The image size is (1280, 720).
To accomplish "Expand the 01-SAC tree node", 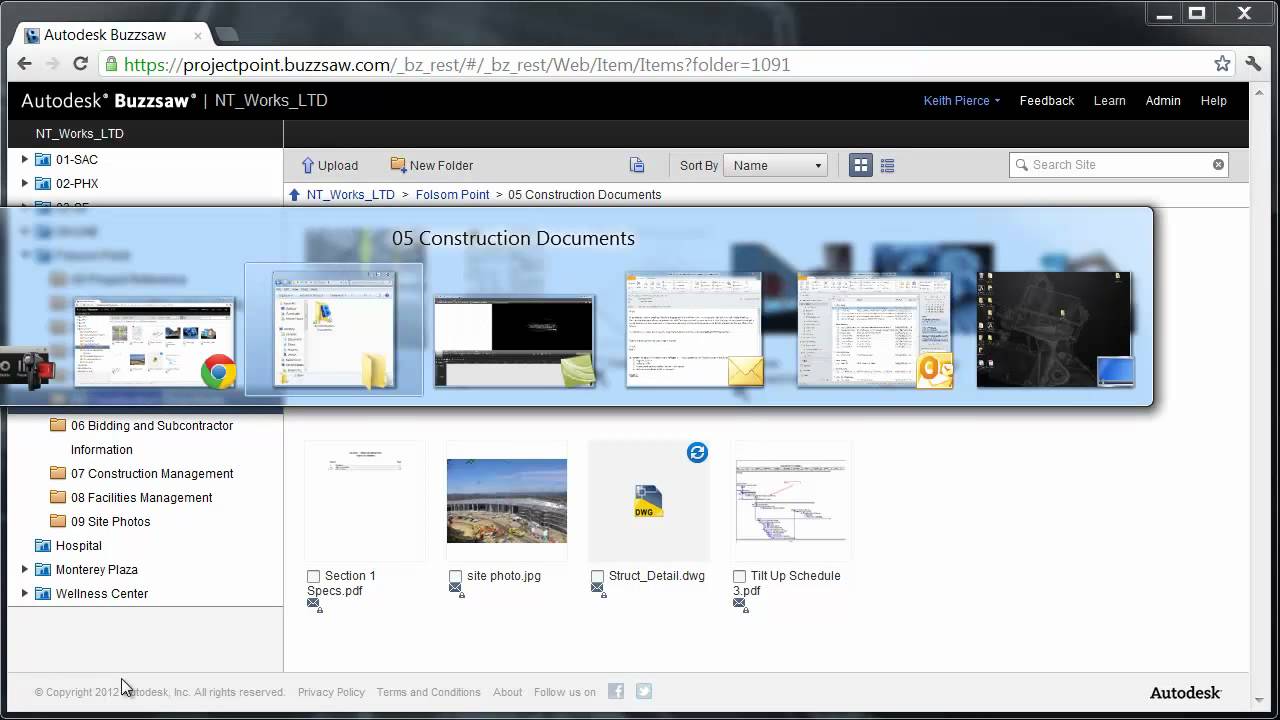I will point(25,159).
